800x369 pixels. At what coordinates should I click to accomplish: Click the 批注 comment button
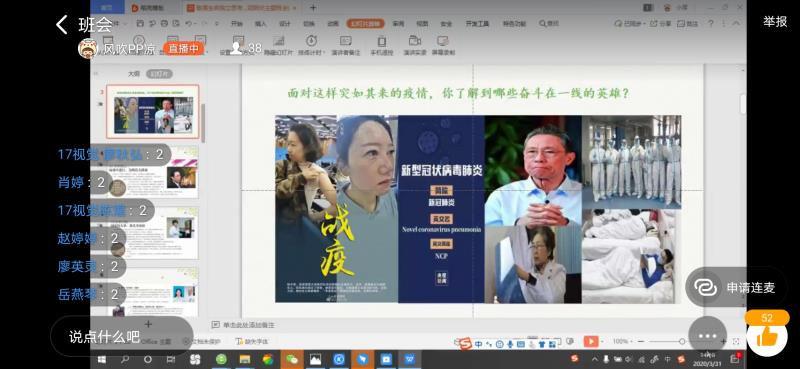click(688, 23)
